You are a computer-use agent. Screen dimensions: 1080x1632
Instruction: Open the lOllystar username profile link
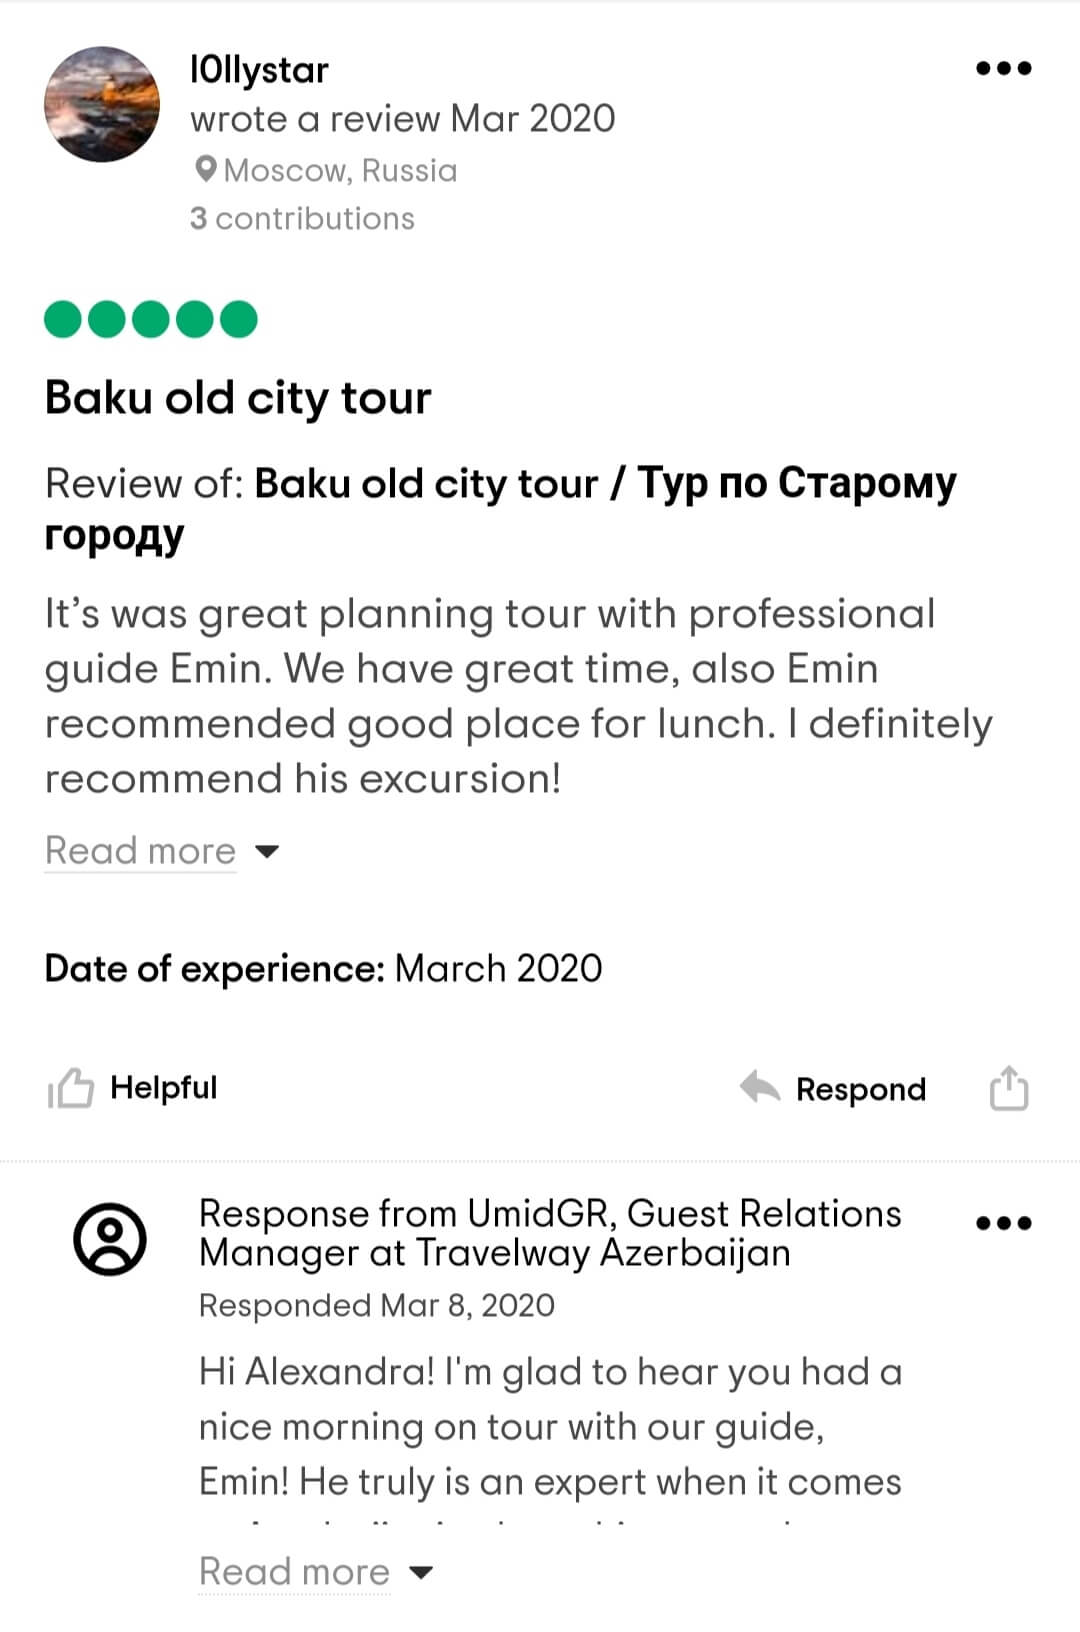point(259,70)
